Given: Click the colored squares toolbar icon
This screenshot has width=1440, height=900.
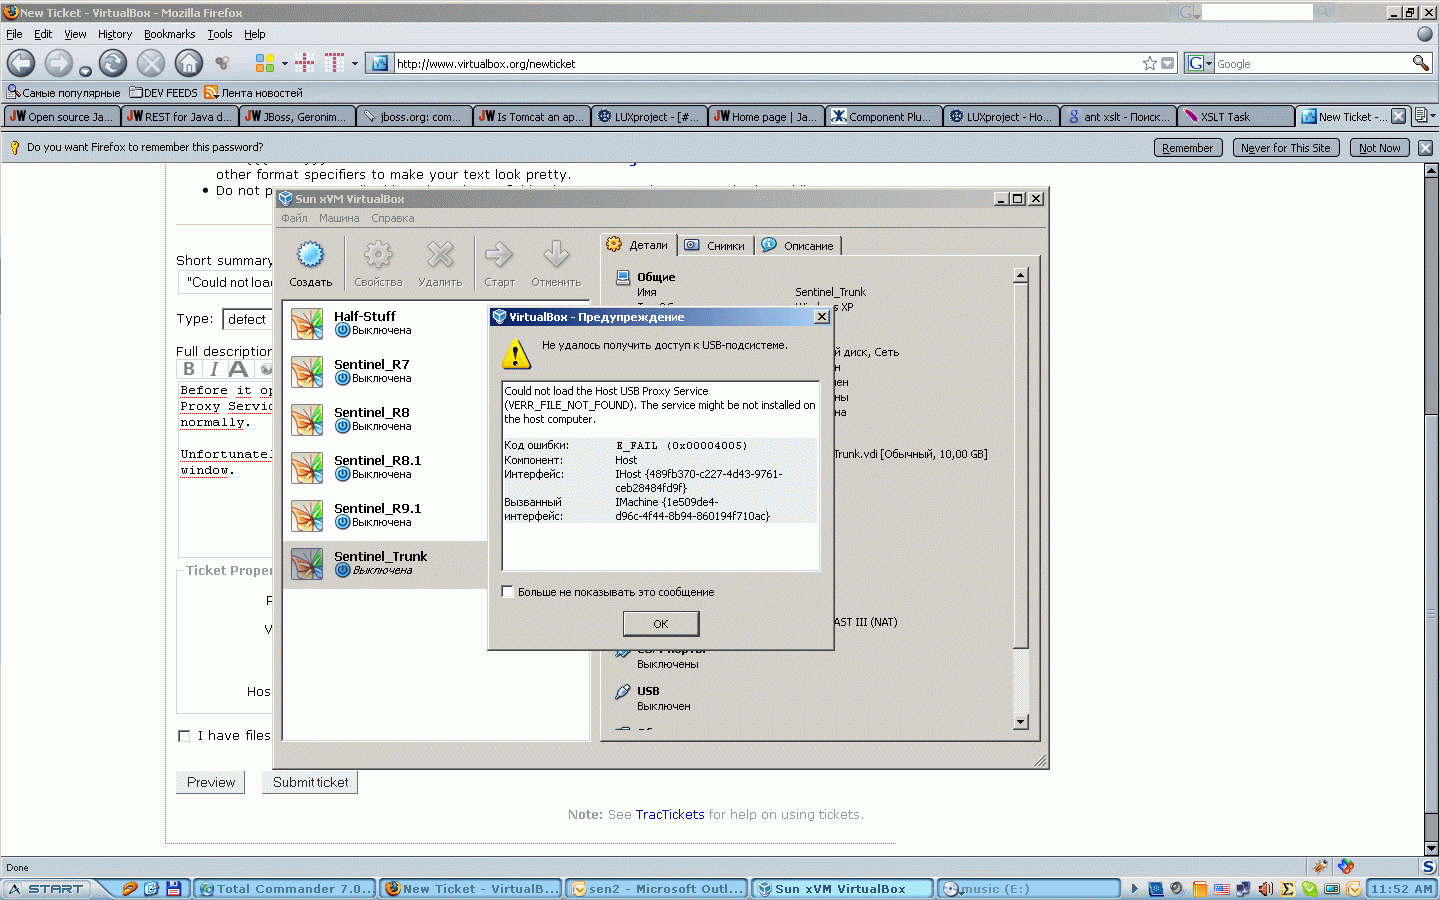Looking at the screenshot, I should tap(264, 63).
